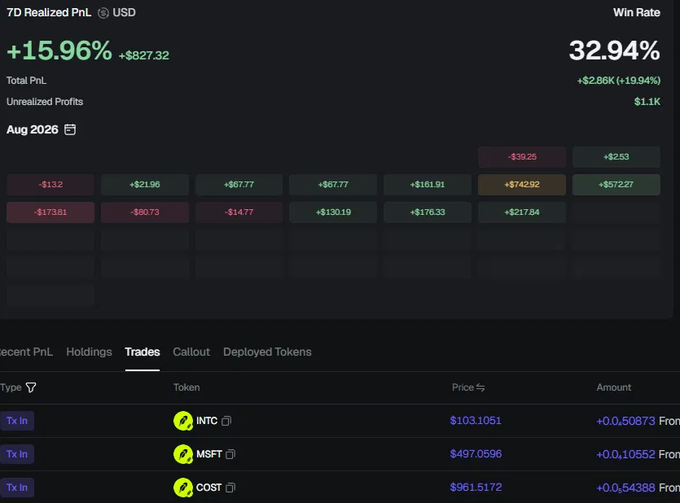
Task: Click the MSFT price $497.0596
Action: click(476, 454)
